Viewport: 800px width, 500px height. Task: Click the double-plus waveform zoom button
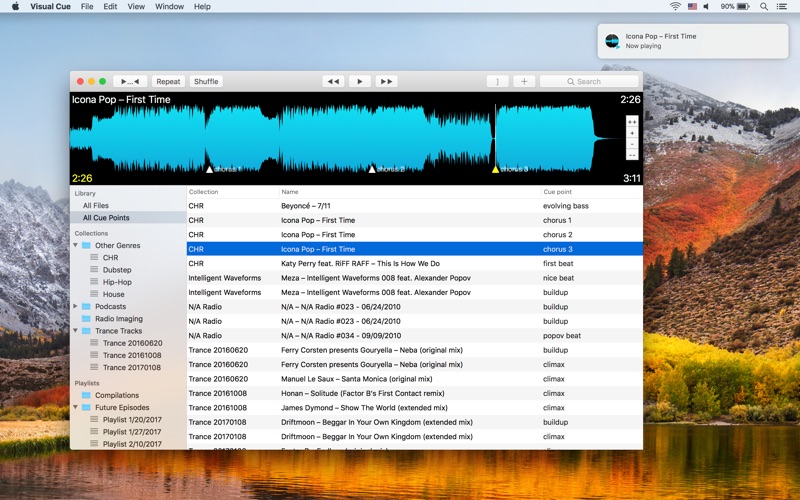632,121
